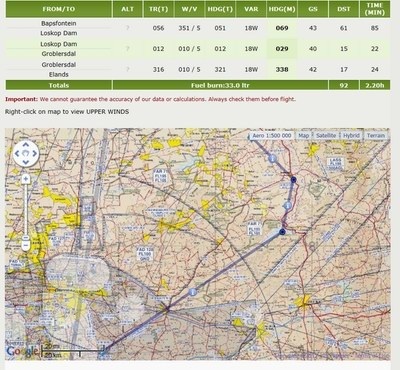
Task: Open info marker on Bapsfontein–Loskop Dam leg
Action: pyautogui.click(x=193, y=292)
